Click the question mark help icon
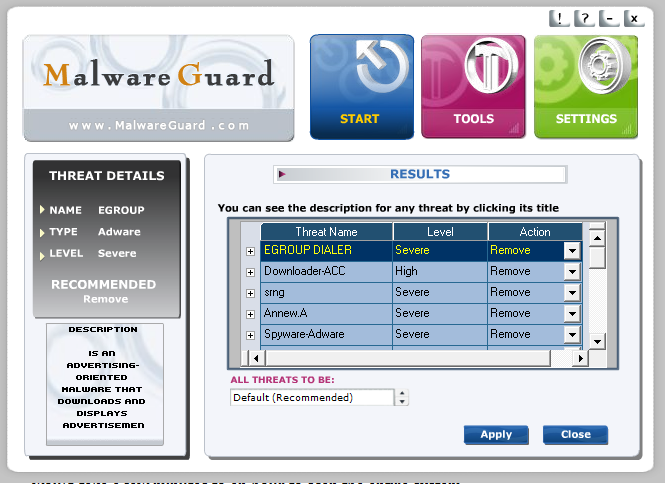Screen dimensions: 665x484 [584, 19]
